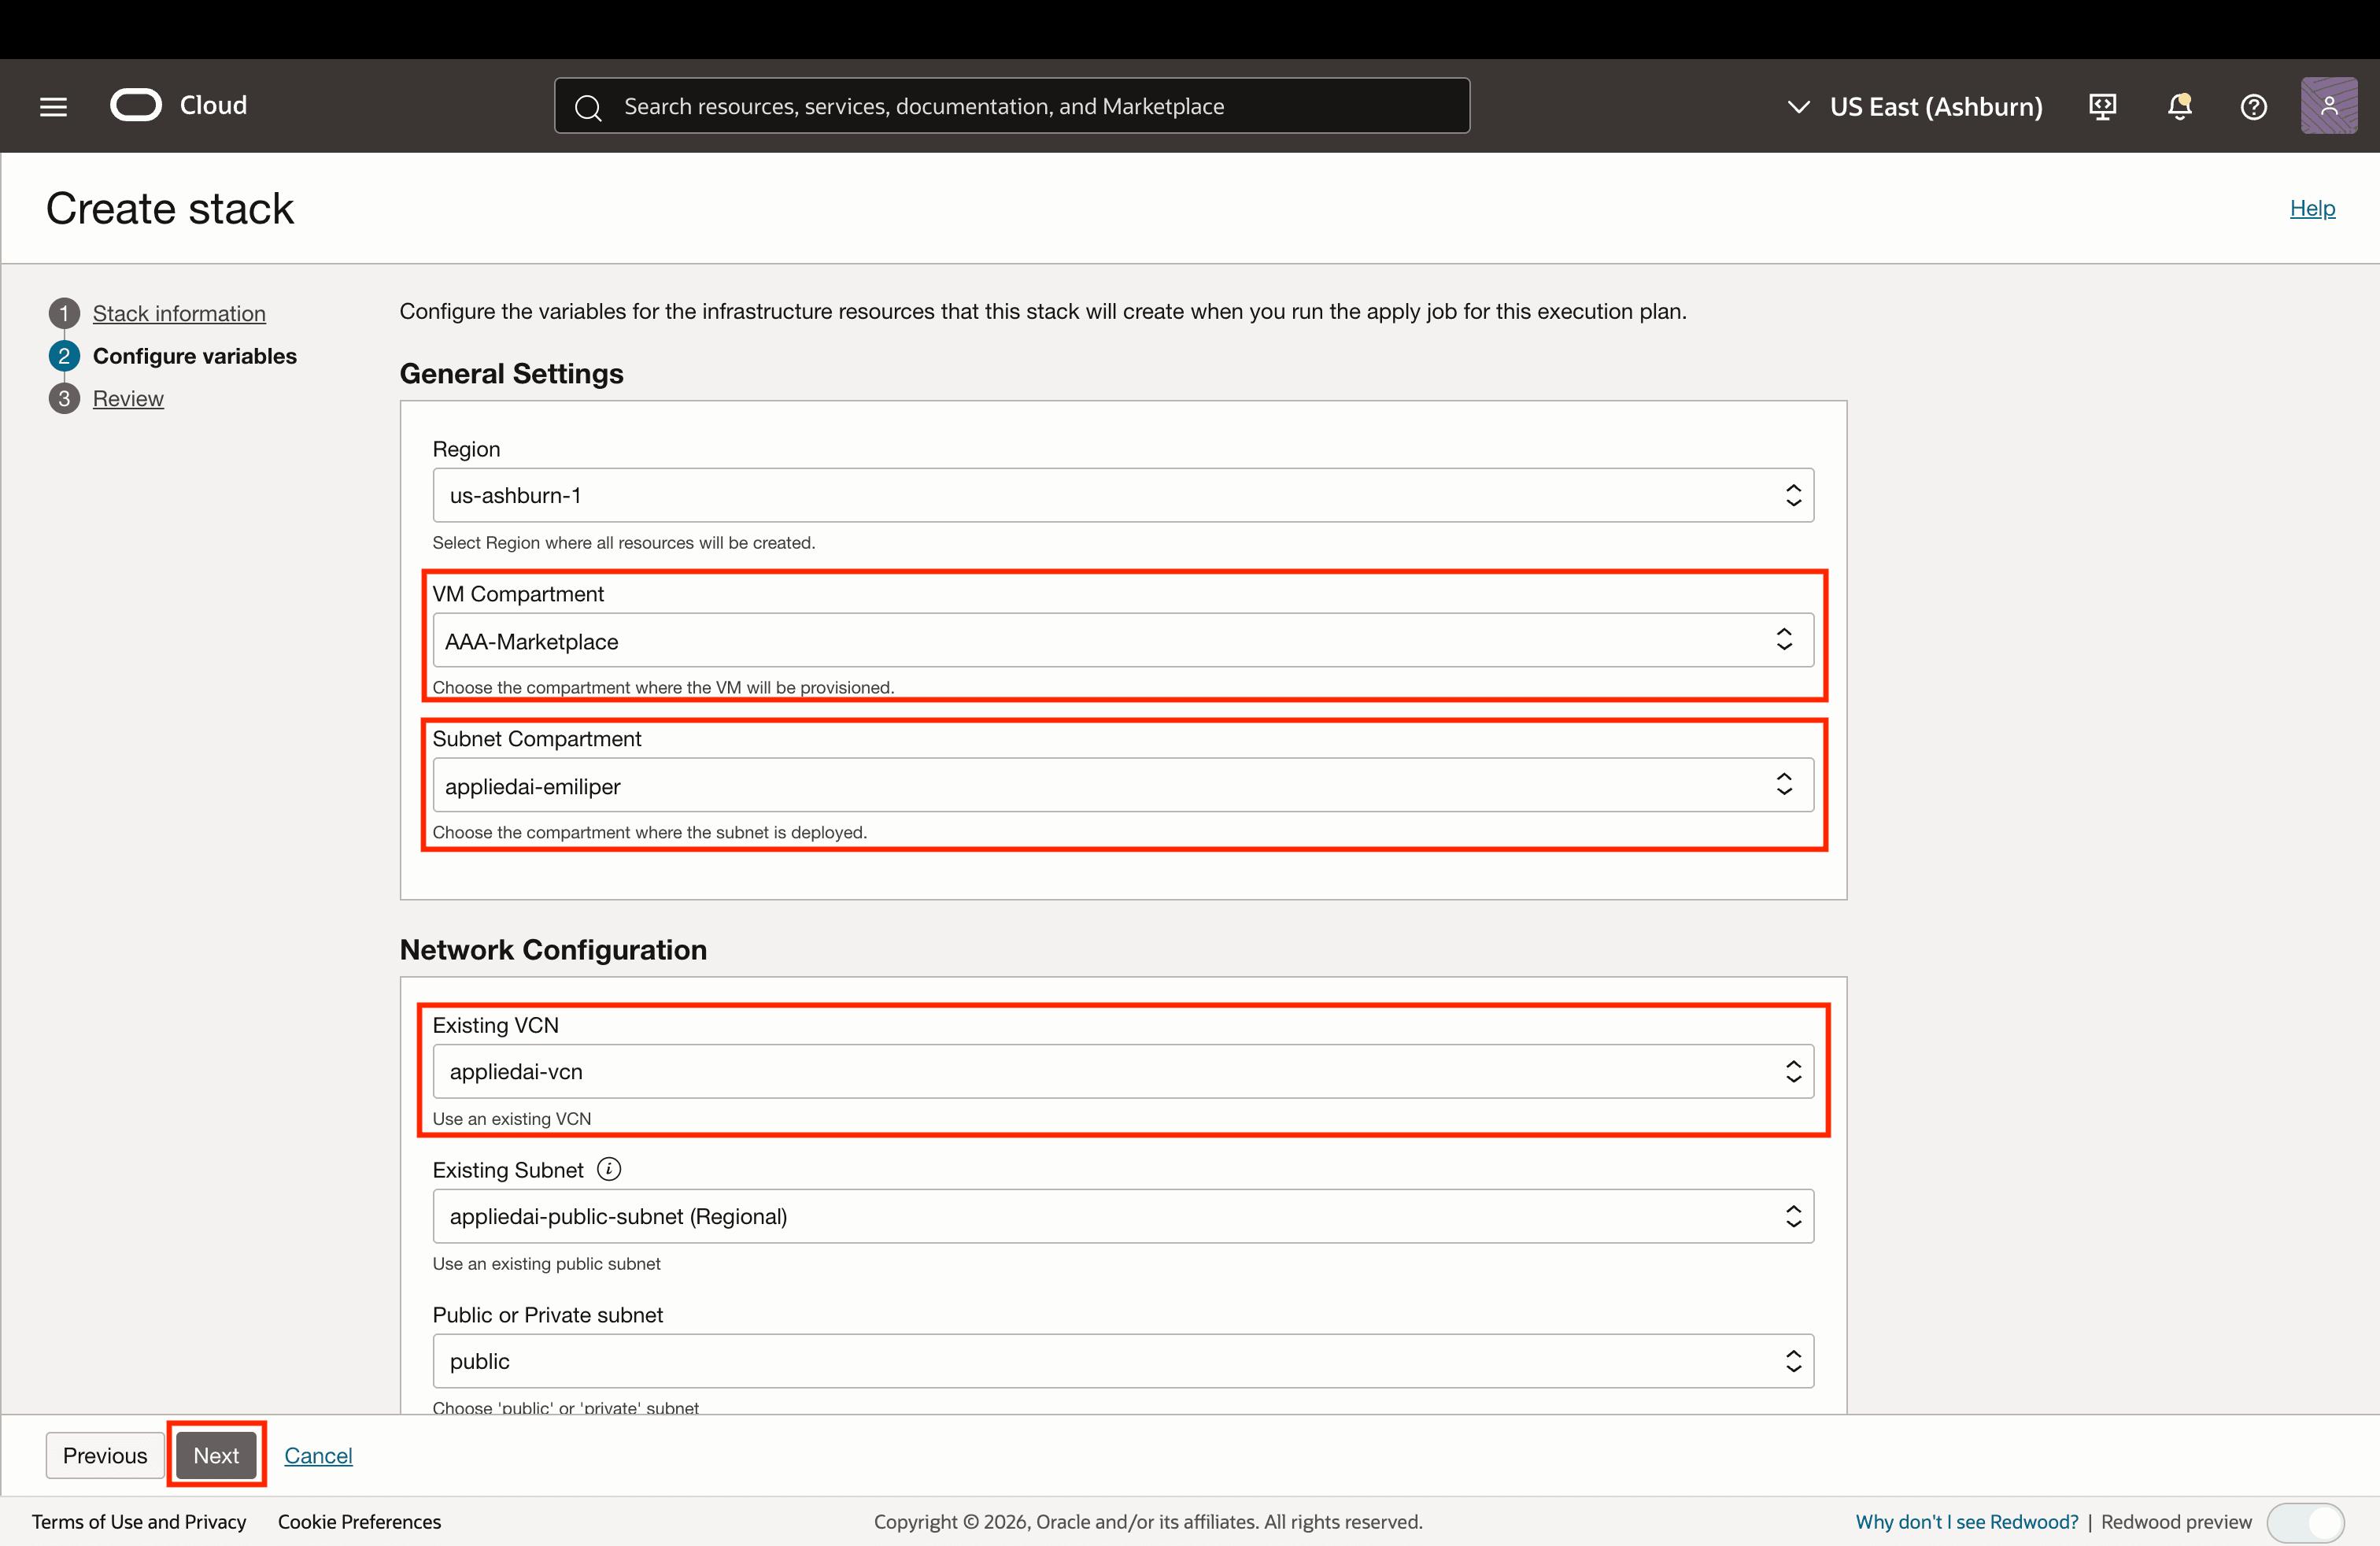Open the hamburger navigation menu
The height and width of the screenshot is (1546, 2380).
coord(53,106)
